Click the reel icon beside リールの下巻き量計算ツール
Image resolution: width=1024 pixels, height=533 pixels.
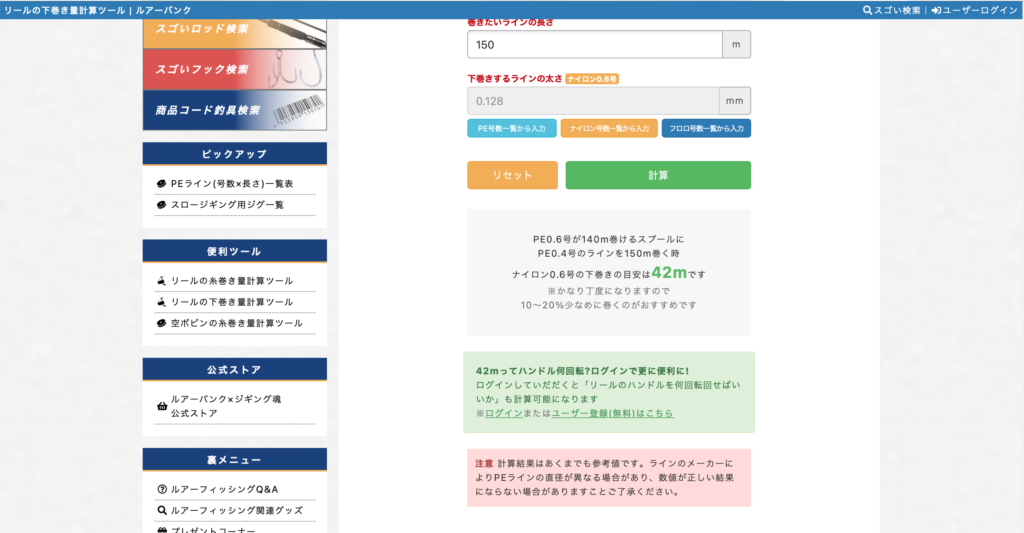pos(161,302)
